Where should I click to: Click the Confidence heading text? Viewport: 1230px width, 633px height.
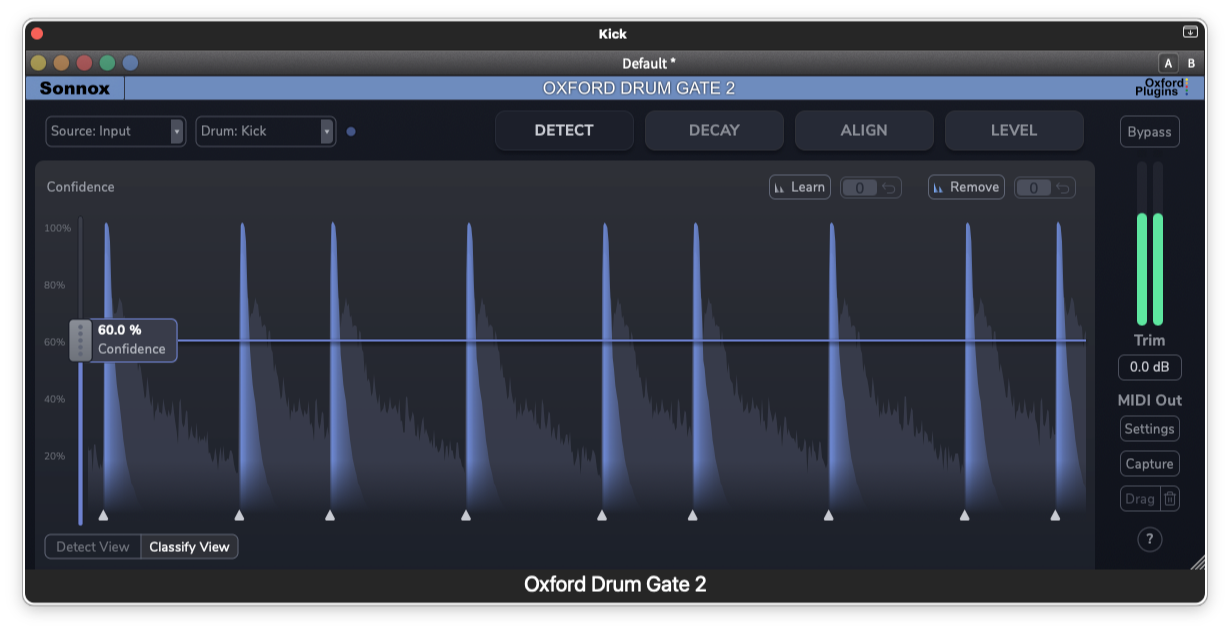click(80, 187)
